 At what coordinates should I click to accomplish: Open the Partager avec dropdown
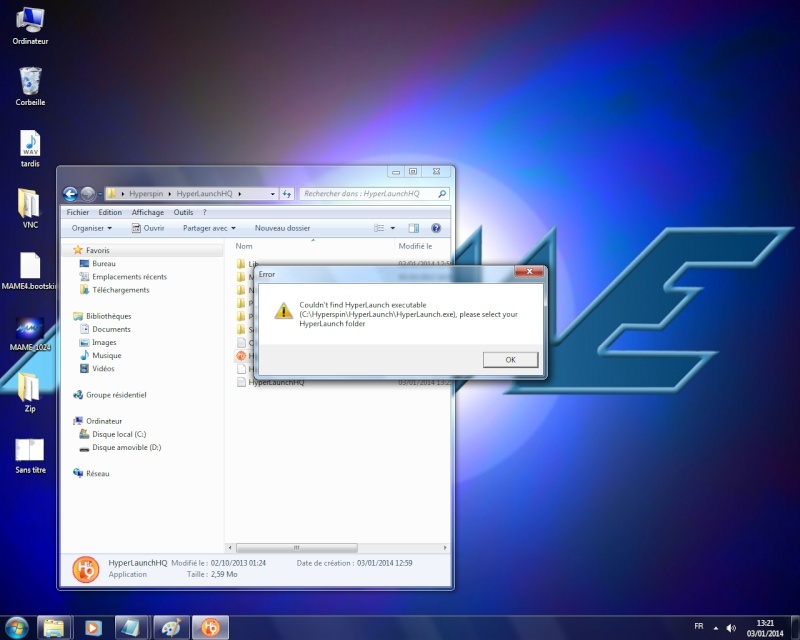click(209, 228)
